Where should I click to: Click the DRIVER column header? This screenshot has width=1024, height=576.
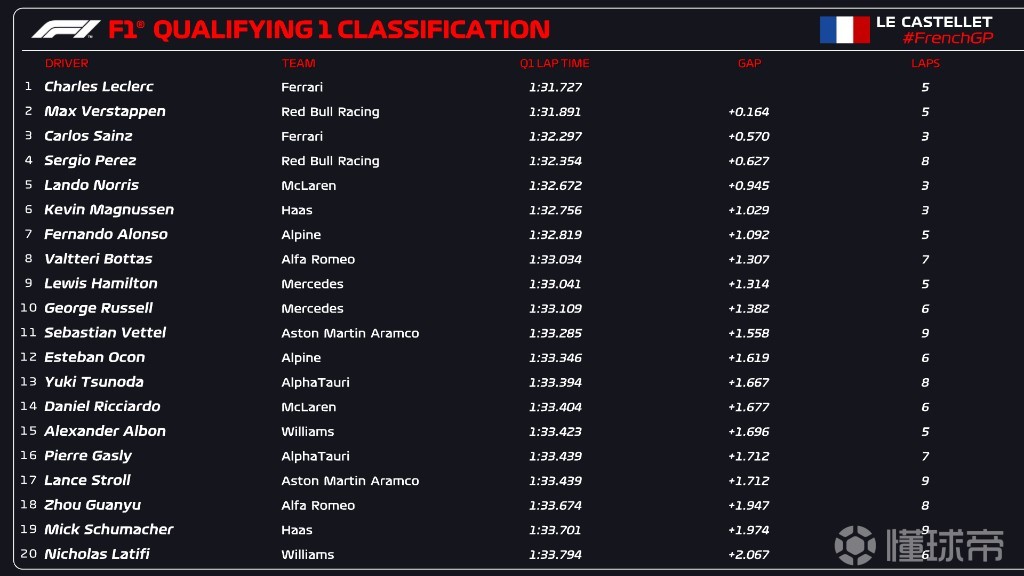[x=67, y=63]
